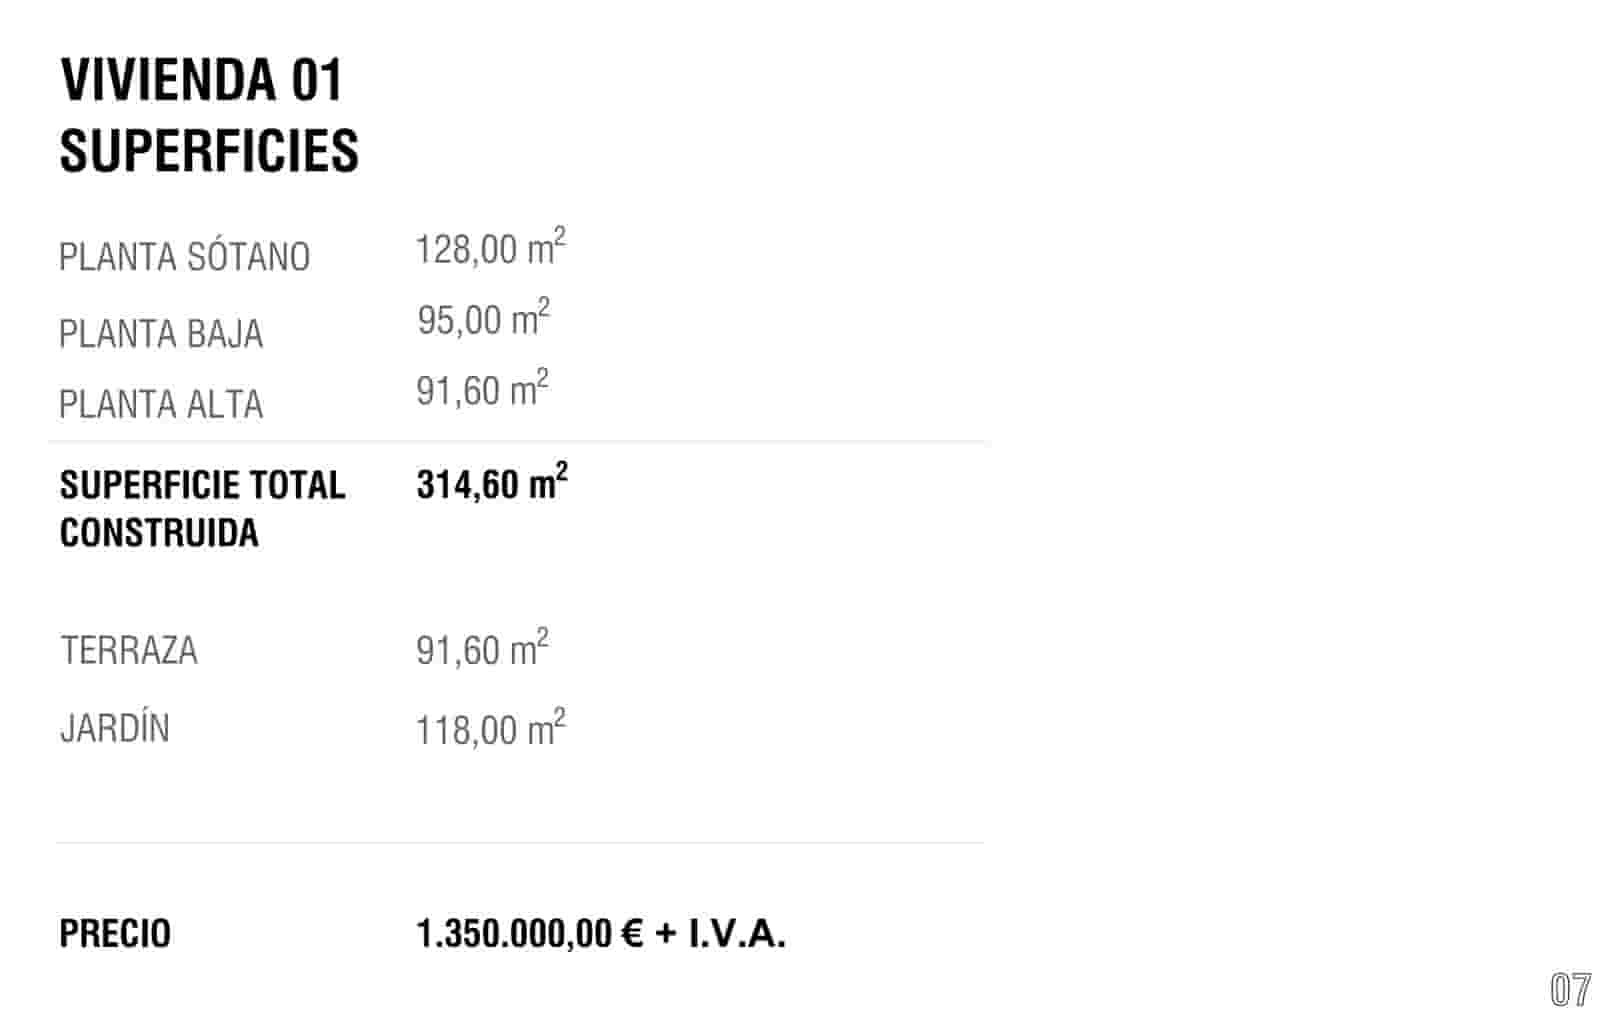Click the page number 07
The height and width of the screenshot is (1020, 1600).
(1570, 989)
